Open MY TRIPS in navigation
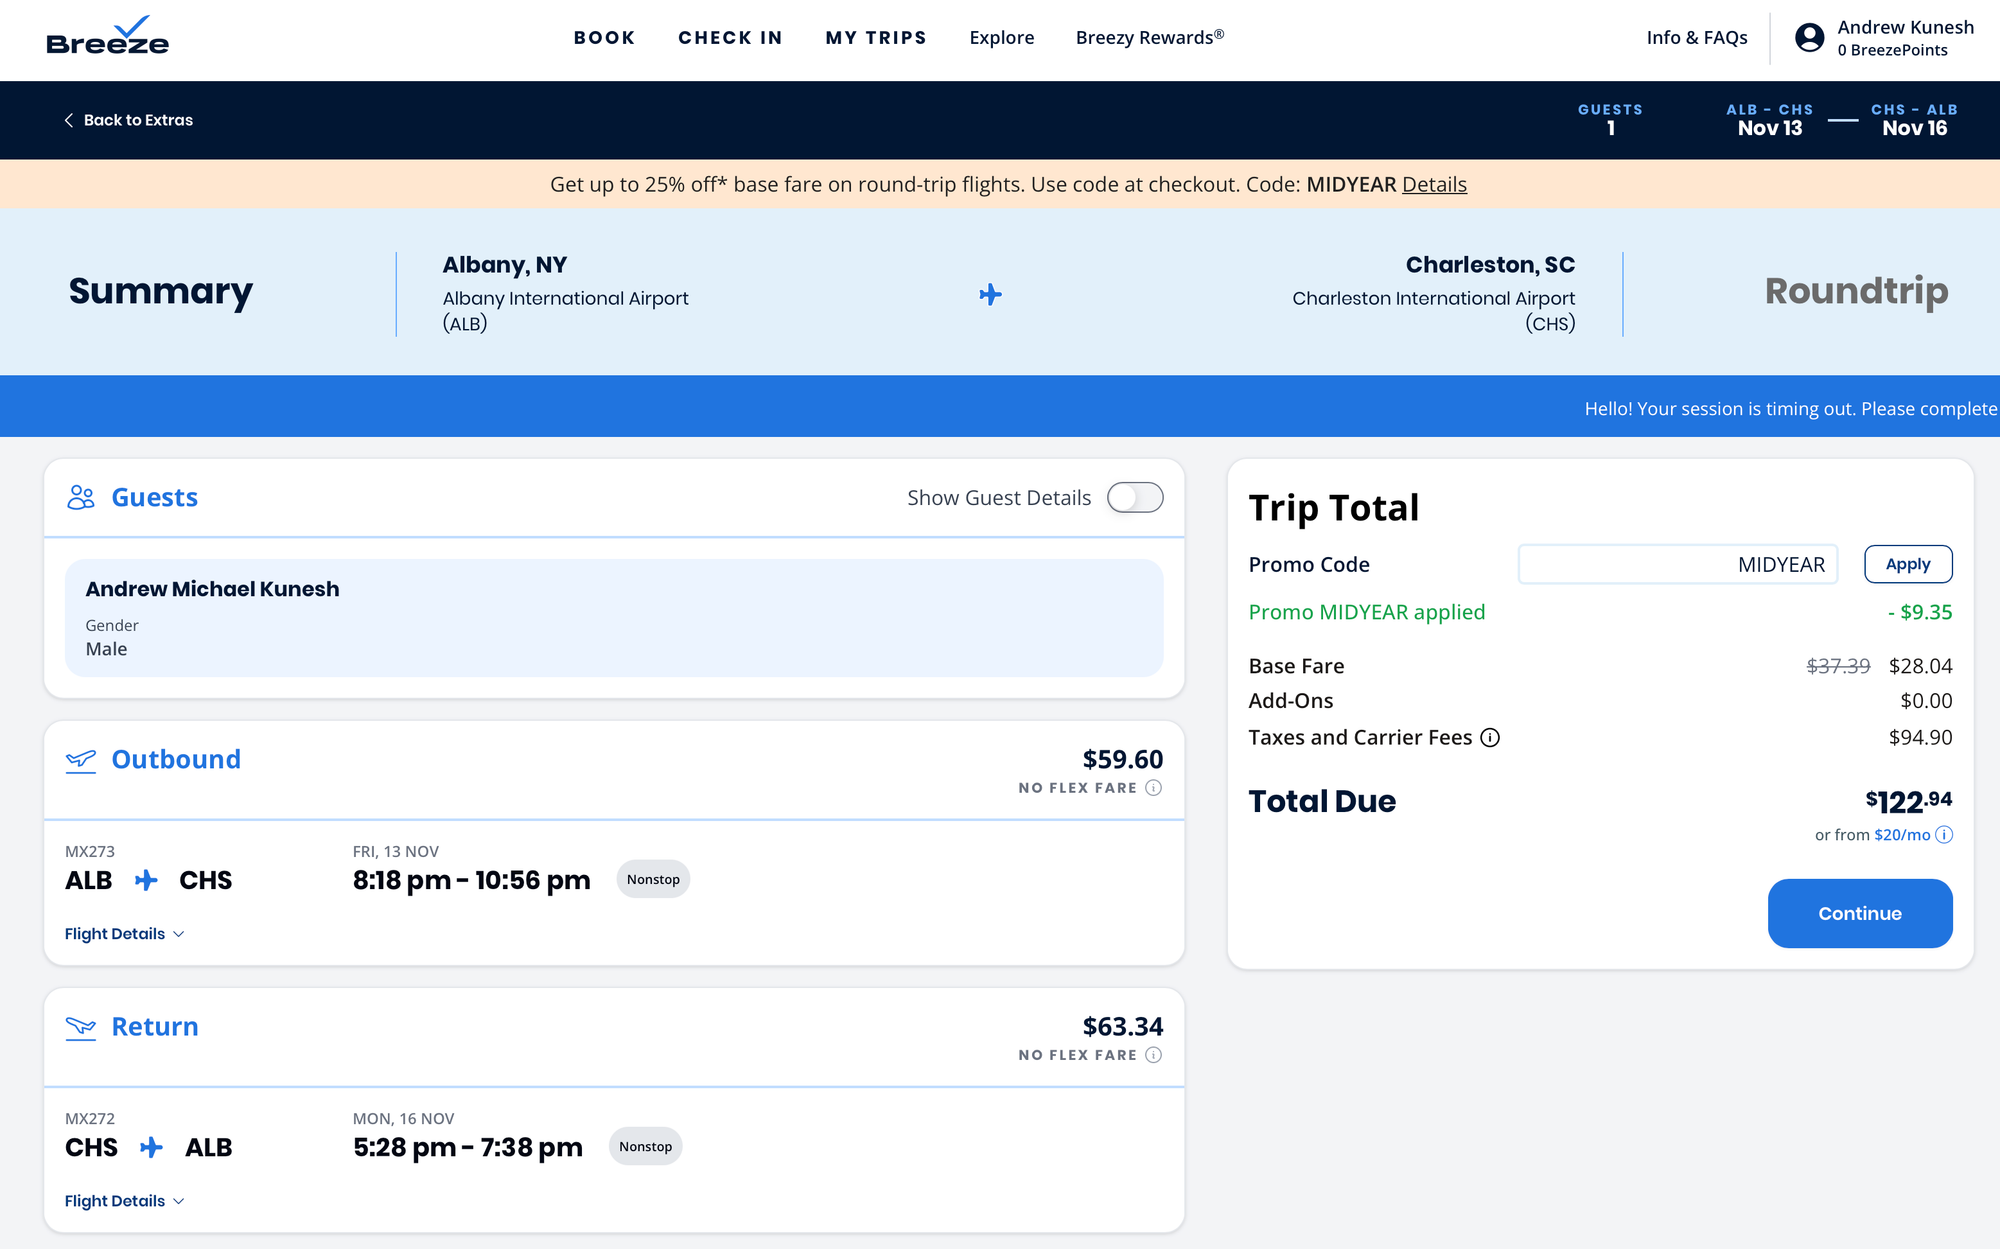 [876, 38]
